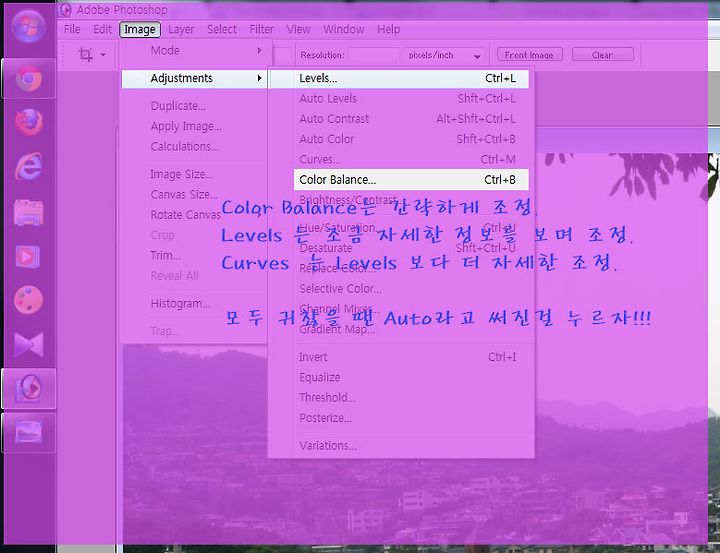This screenshot has width=720, height=553.
Task: Open the Filter menu
Action: pyautogui.click(x=261, y=29)
